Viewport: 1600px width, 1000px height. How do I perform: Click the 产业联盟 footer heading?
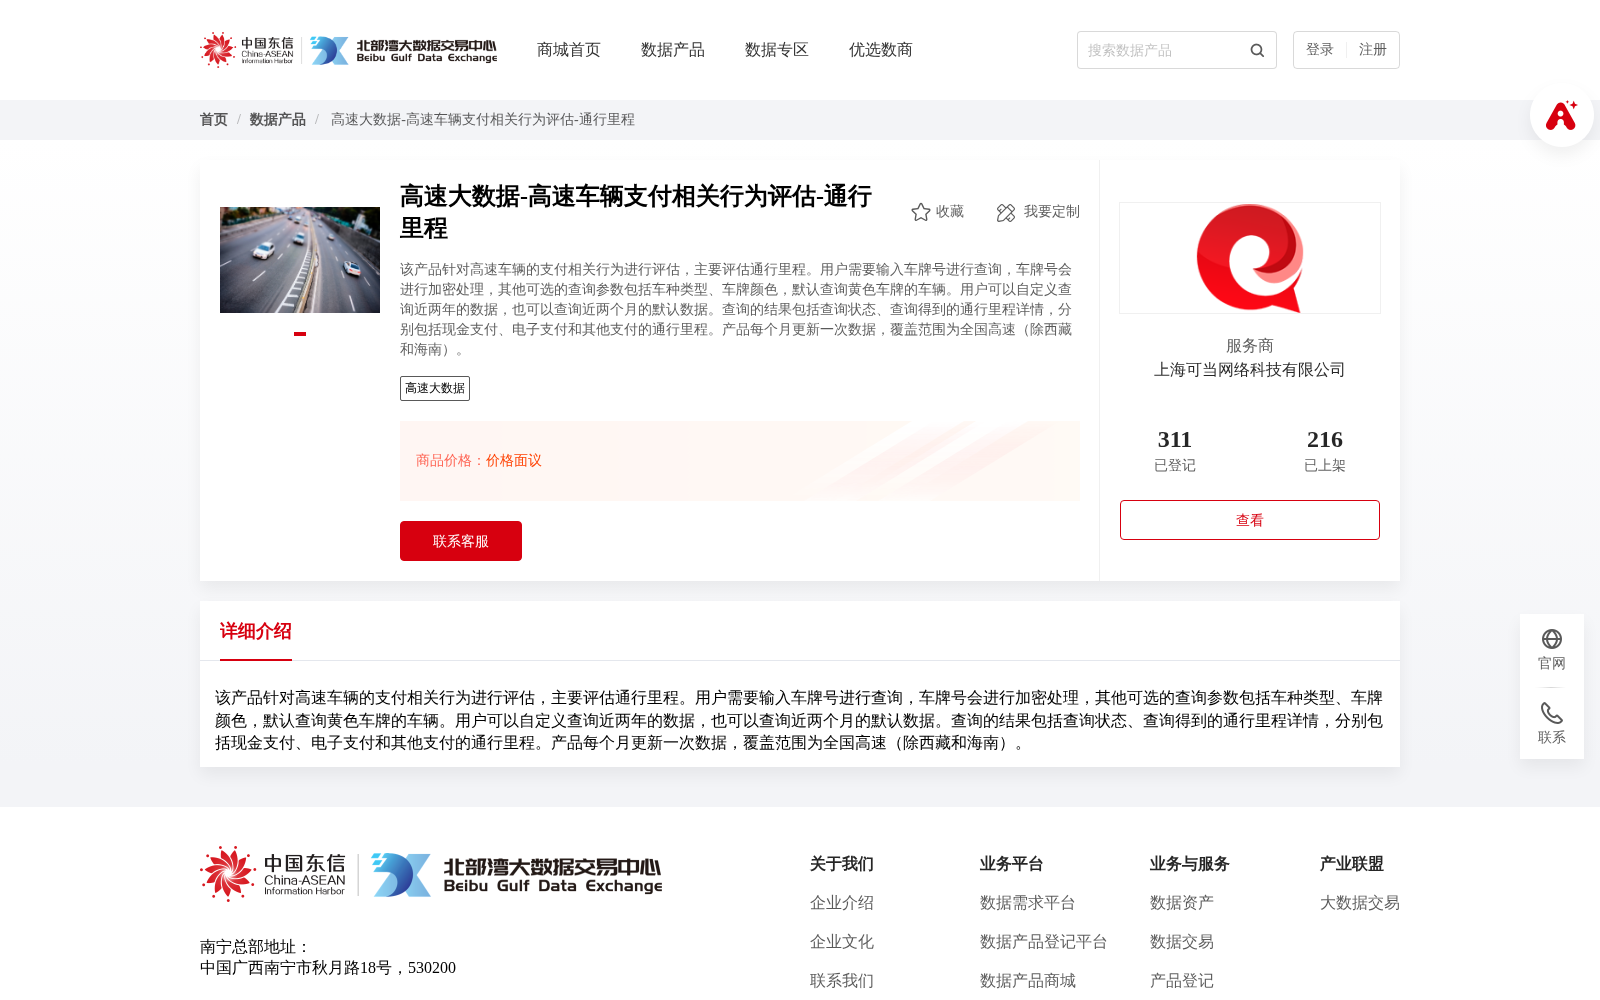pyautogui.click(x=1352, y=864)
